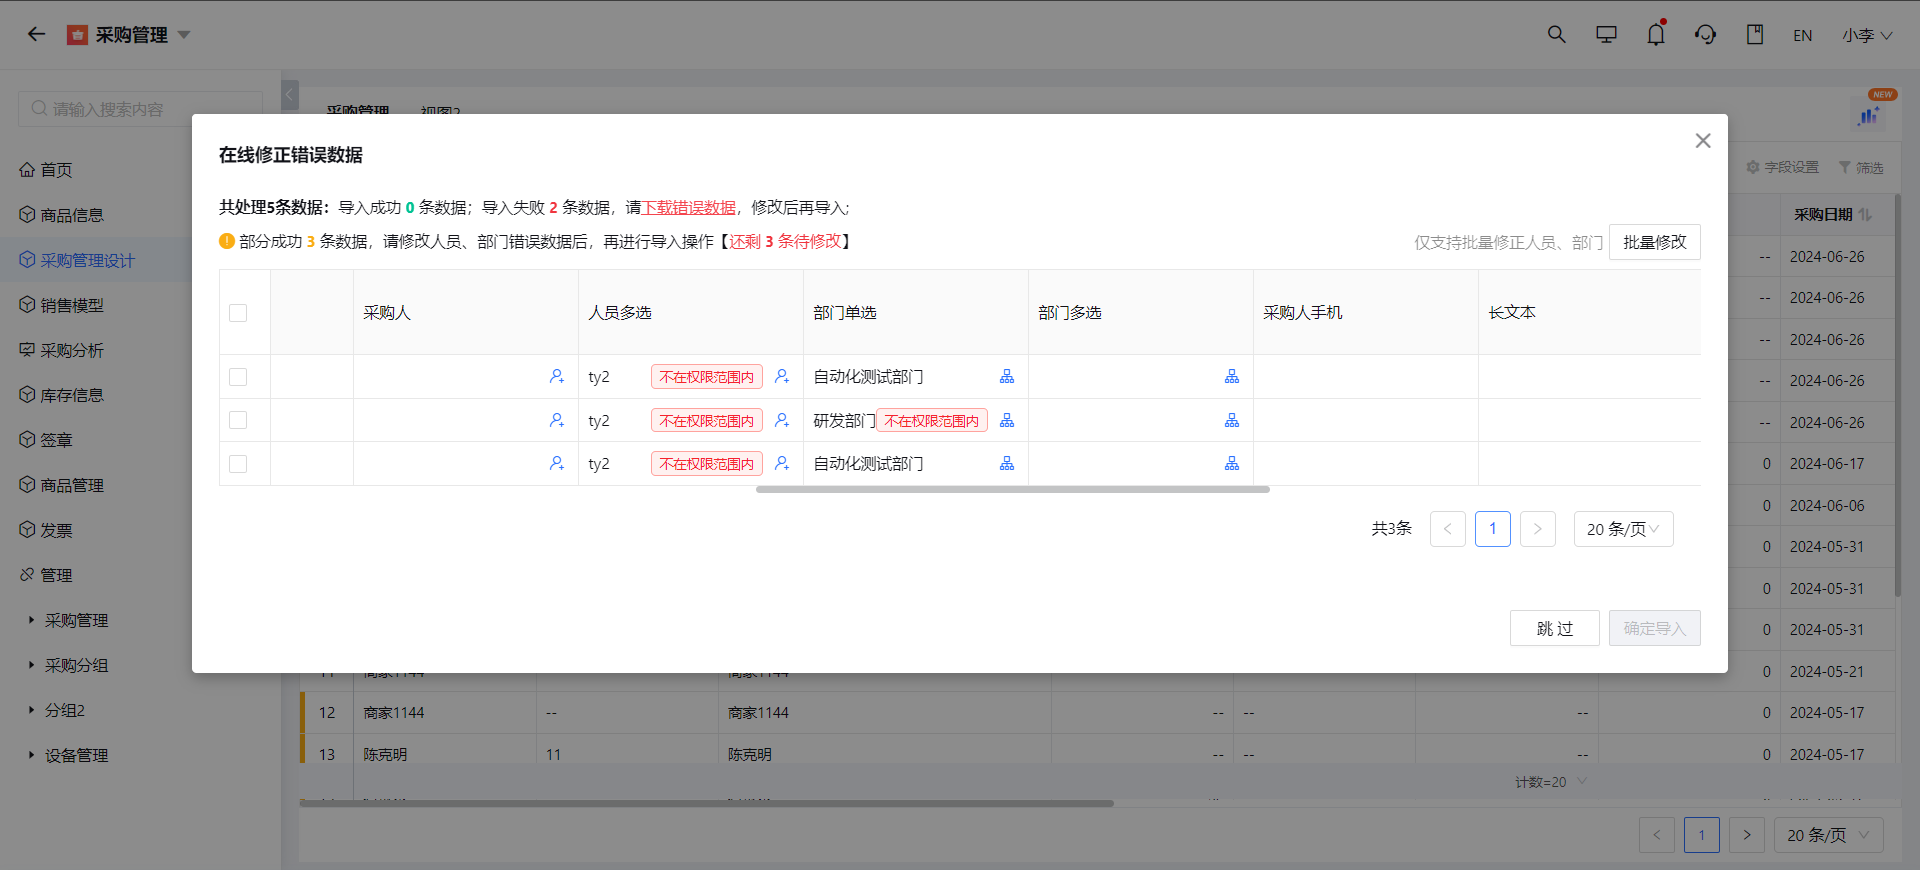Pick 人员多选 person icon in third row
This screenshot has height=870, width=1920.
(x=782, y=463)
